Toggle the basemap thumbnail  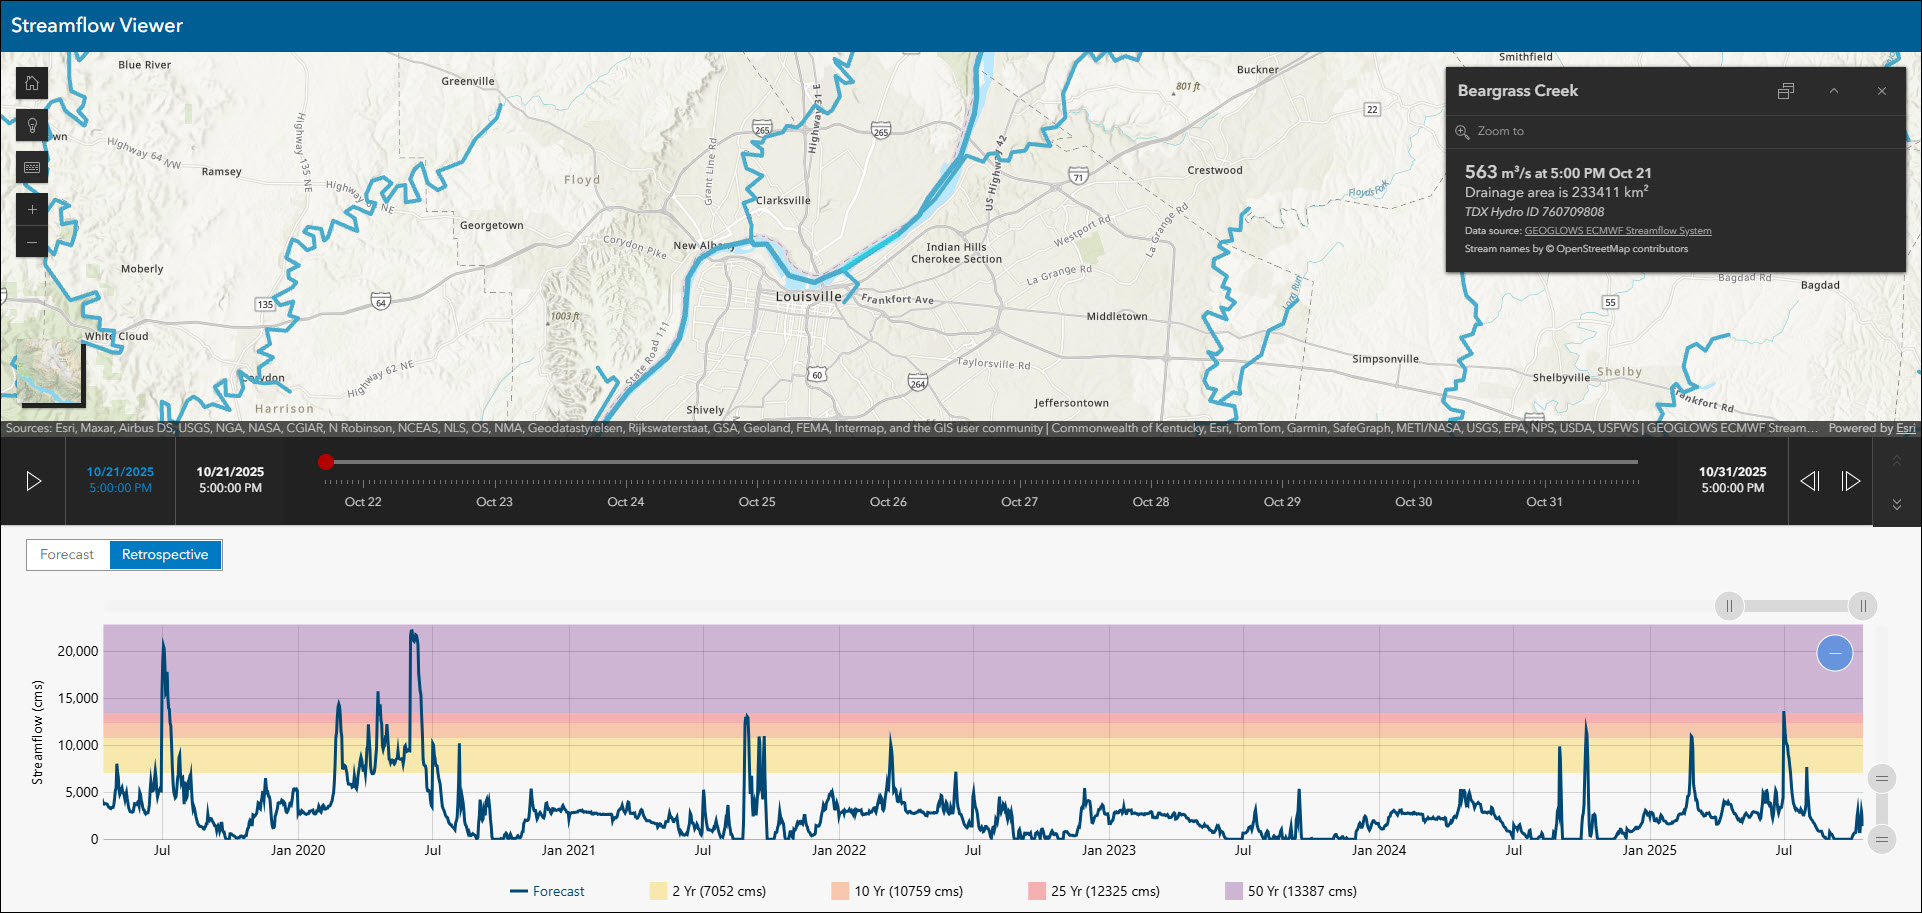pos(50,371)
